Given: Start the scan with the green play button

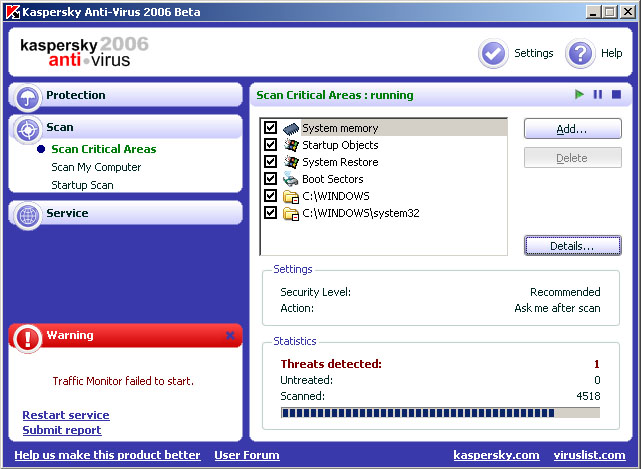Looking at the screenshot, I should [x=579, y=94].
